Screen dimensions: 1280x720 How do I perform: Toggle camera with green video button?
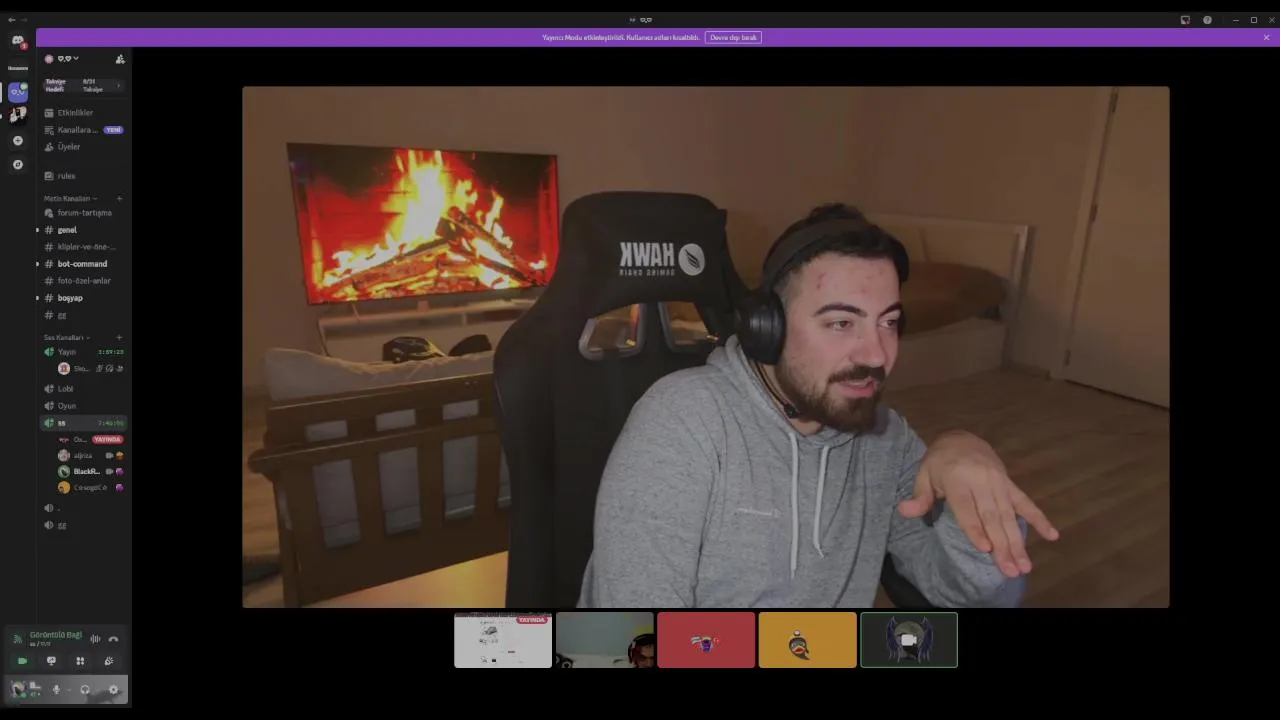22,661
